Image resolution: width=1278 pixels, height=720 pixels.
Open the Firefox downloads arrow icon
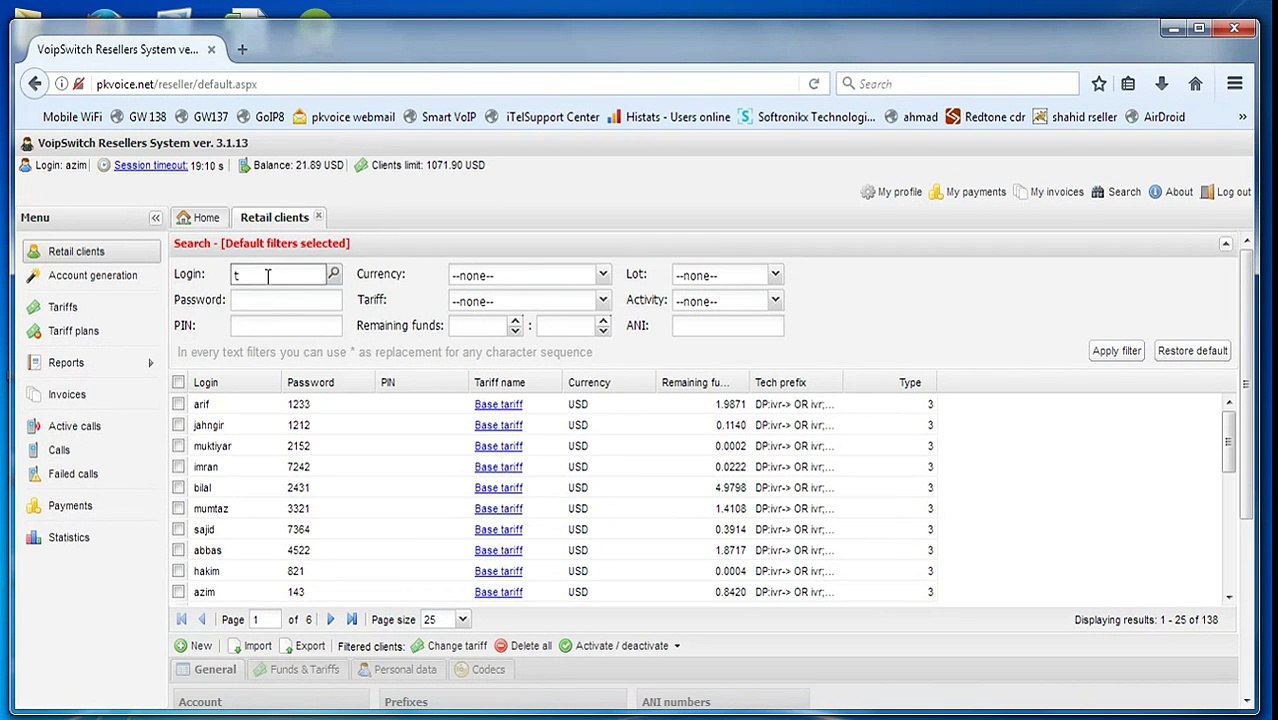pyautogui.click(x=1161, y=84)
